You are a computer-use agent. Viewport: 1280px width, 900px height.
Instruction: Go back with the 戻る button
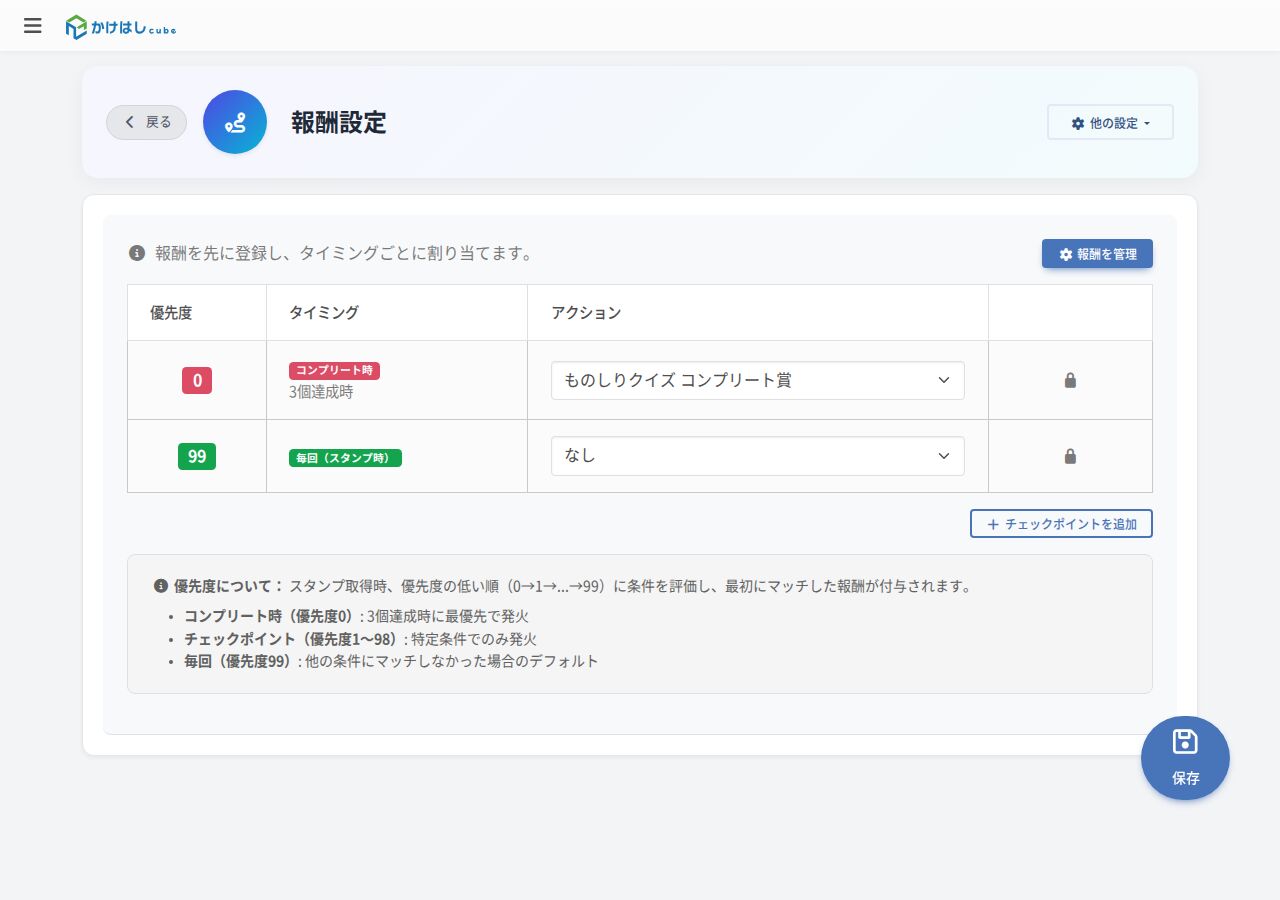point(146,122)
